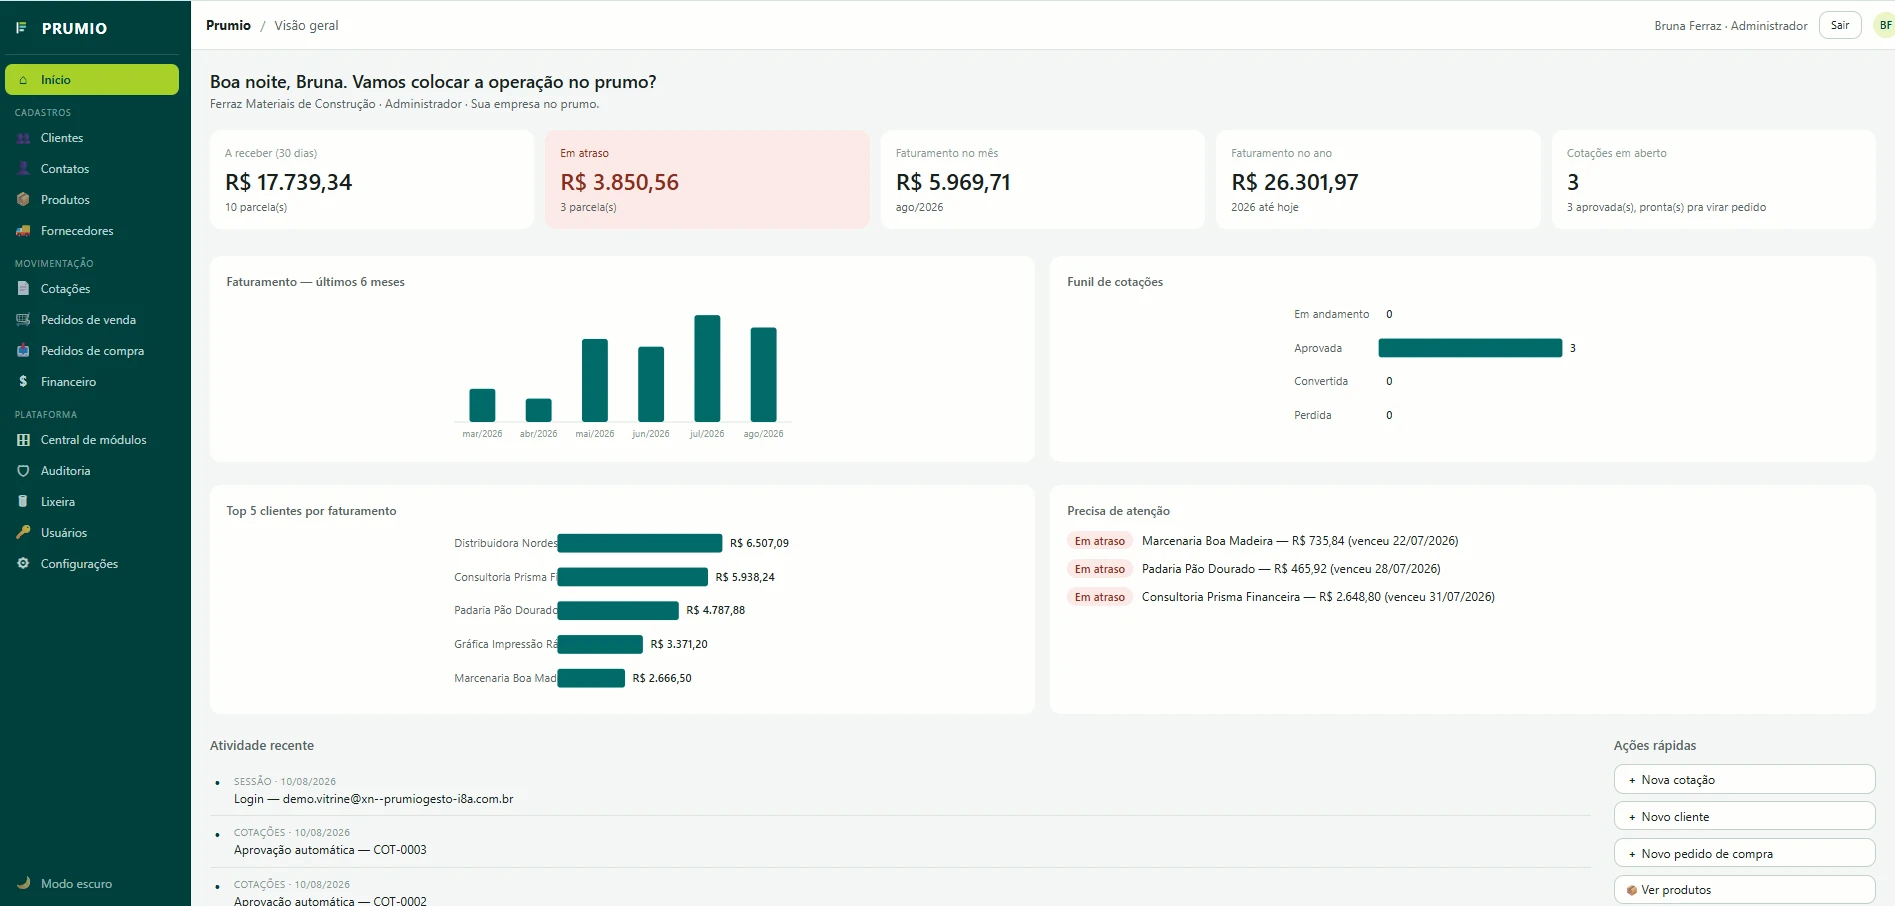Open the Configurações menu item
The height and width of the screenshot is (906, 1895).
click(x=92, y=564)
